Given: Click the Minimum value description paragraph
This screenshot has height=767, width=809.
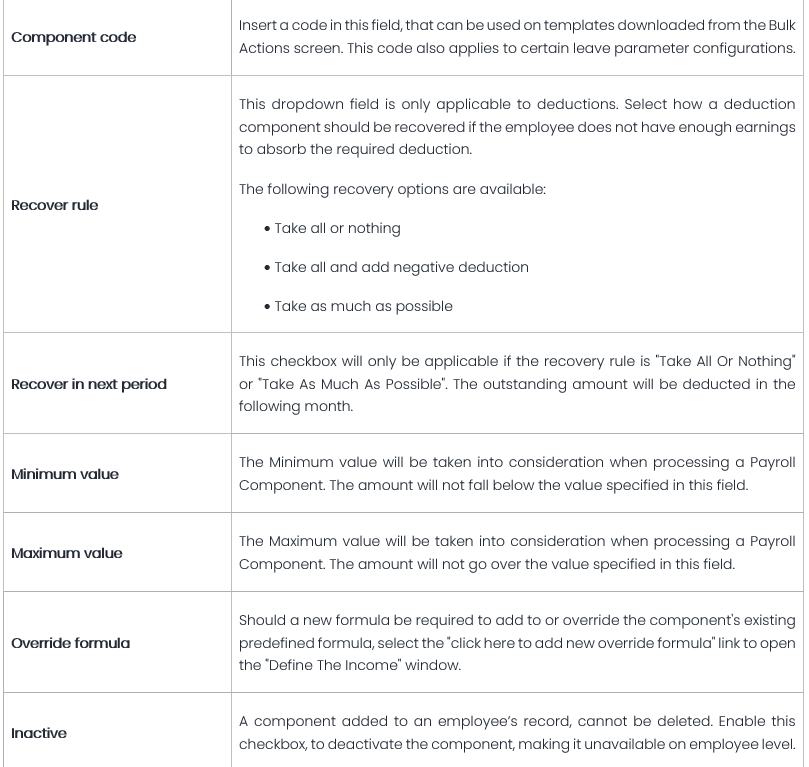Looking at the screenshot, I should pos(517,474).
